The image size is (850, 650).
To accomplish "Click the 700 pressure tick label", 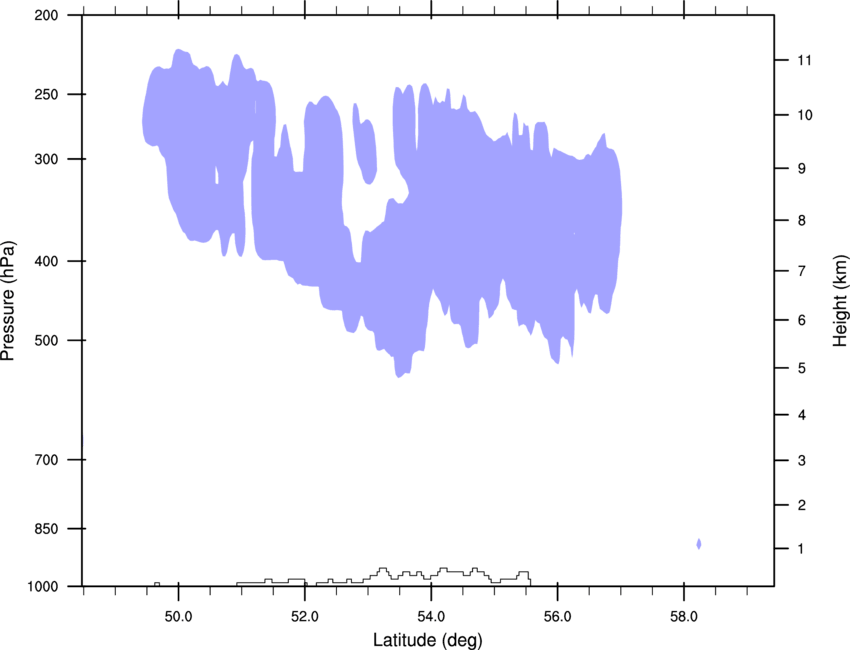I will [x=46, y=460].
